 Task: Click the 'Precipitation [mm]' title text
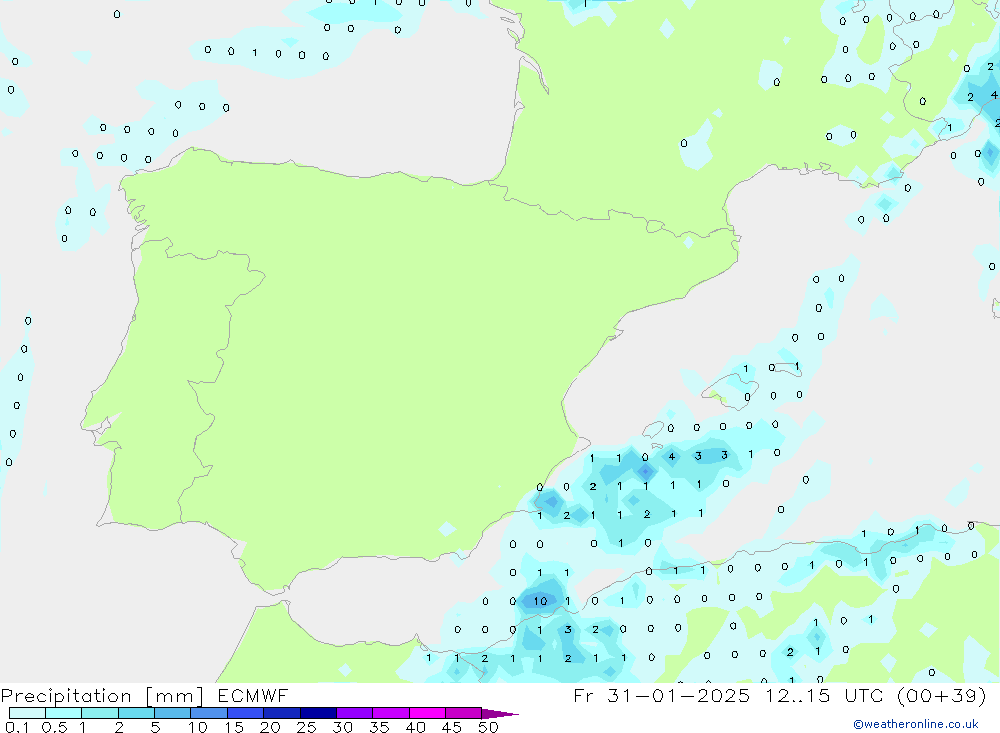coord(102,696)
